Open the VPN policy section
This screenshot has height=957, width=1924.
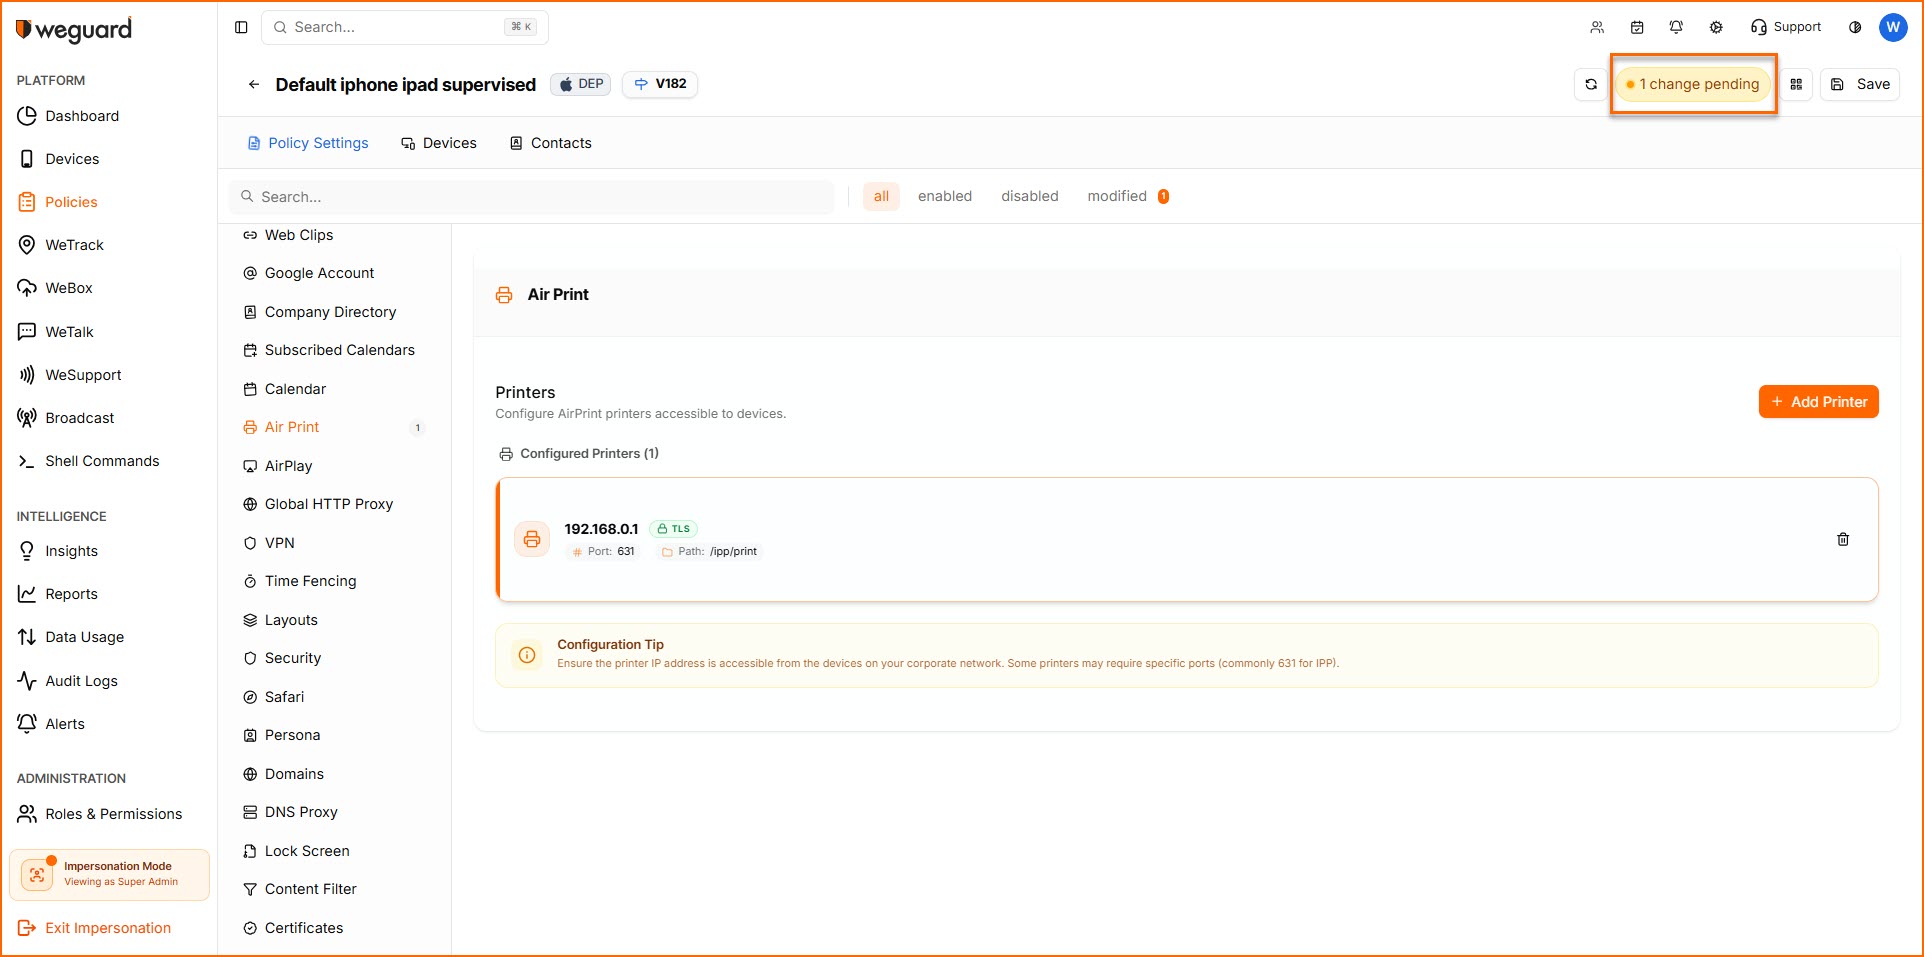(x=279, y=543)
